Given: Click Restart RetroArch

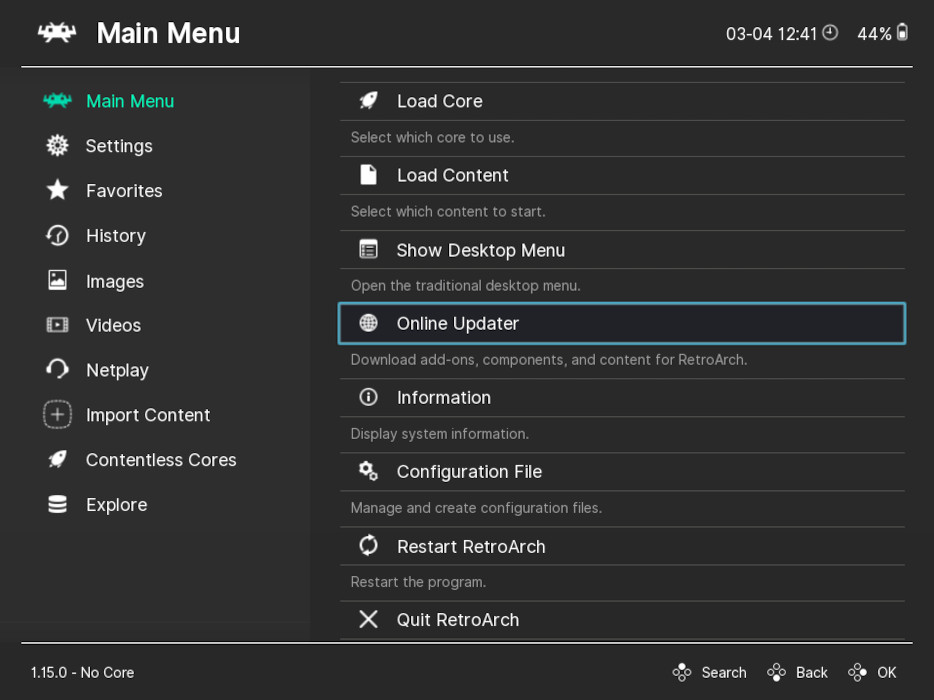Looking at the screenshot, I should 471,546.
